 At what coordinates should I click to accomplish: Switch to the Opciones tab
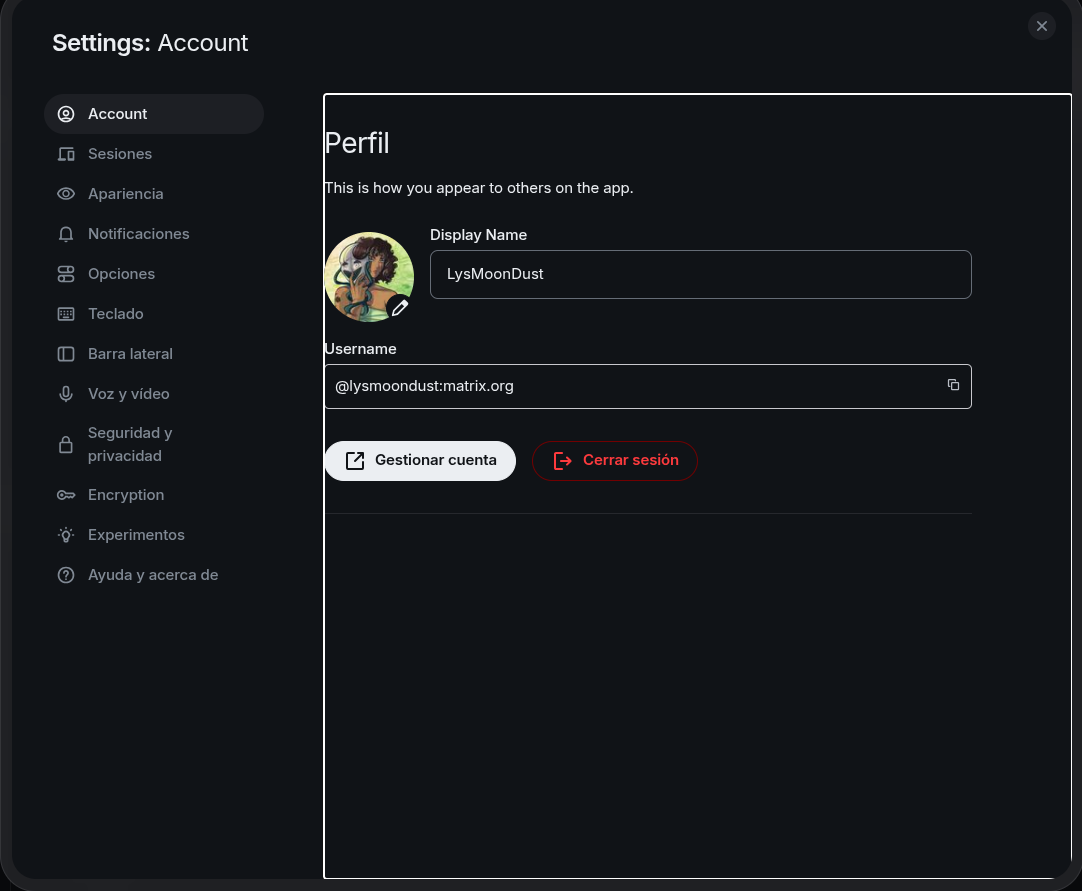(121, 274)
